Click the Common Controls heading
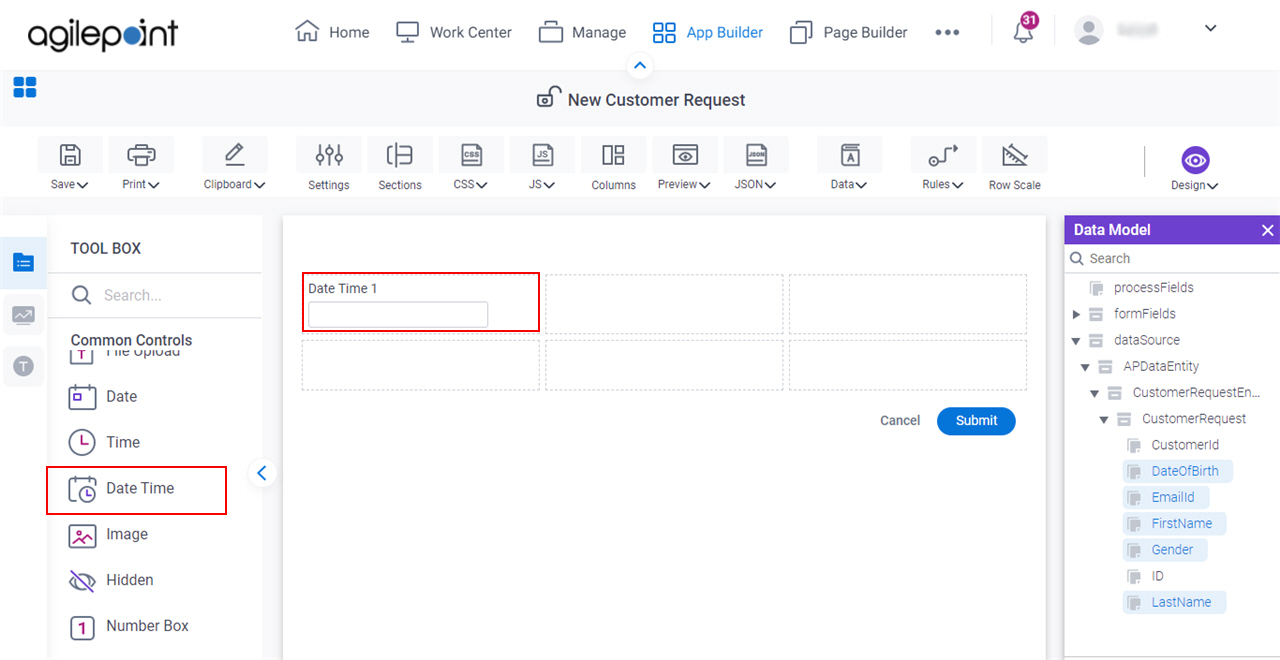The height and width of the screenshot is (660, 1280). (x=131, y=340)
